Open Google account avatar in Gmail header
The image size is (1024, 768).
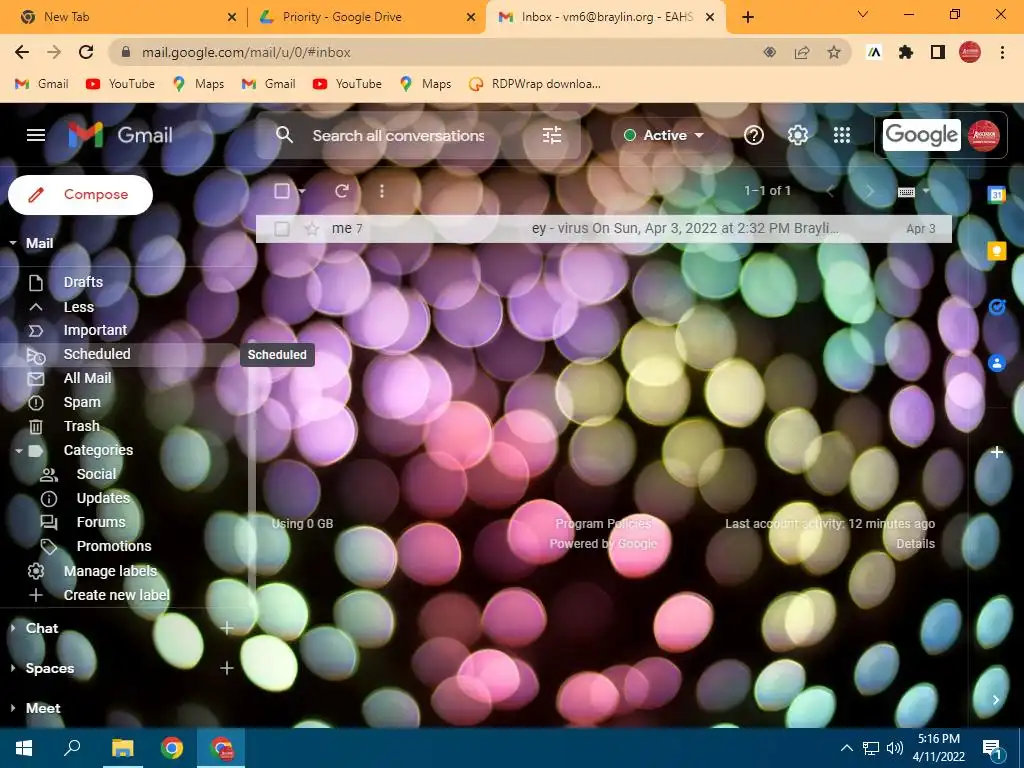tap(984, 135)
